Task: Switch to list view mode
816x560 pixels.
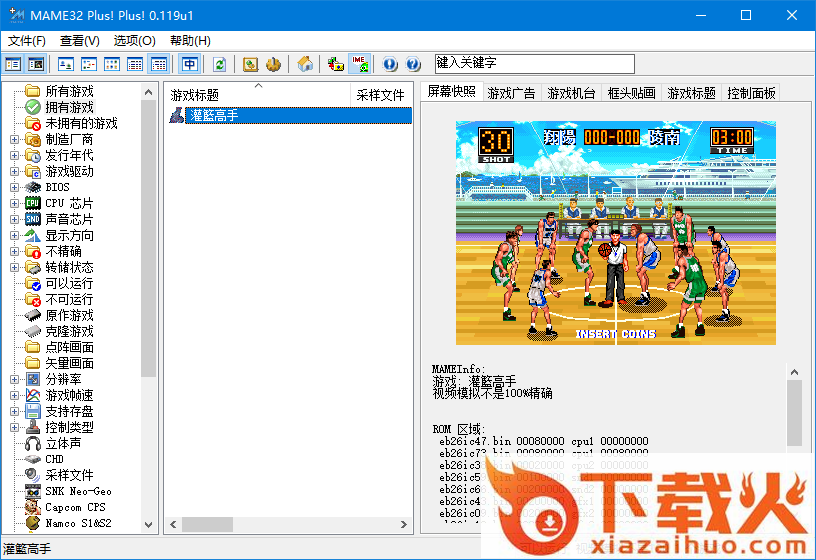Action: click(112, 65)
